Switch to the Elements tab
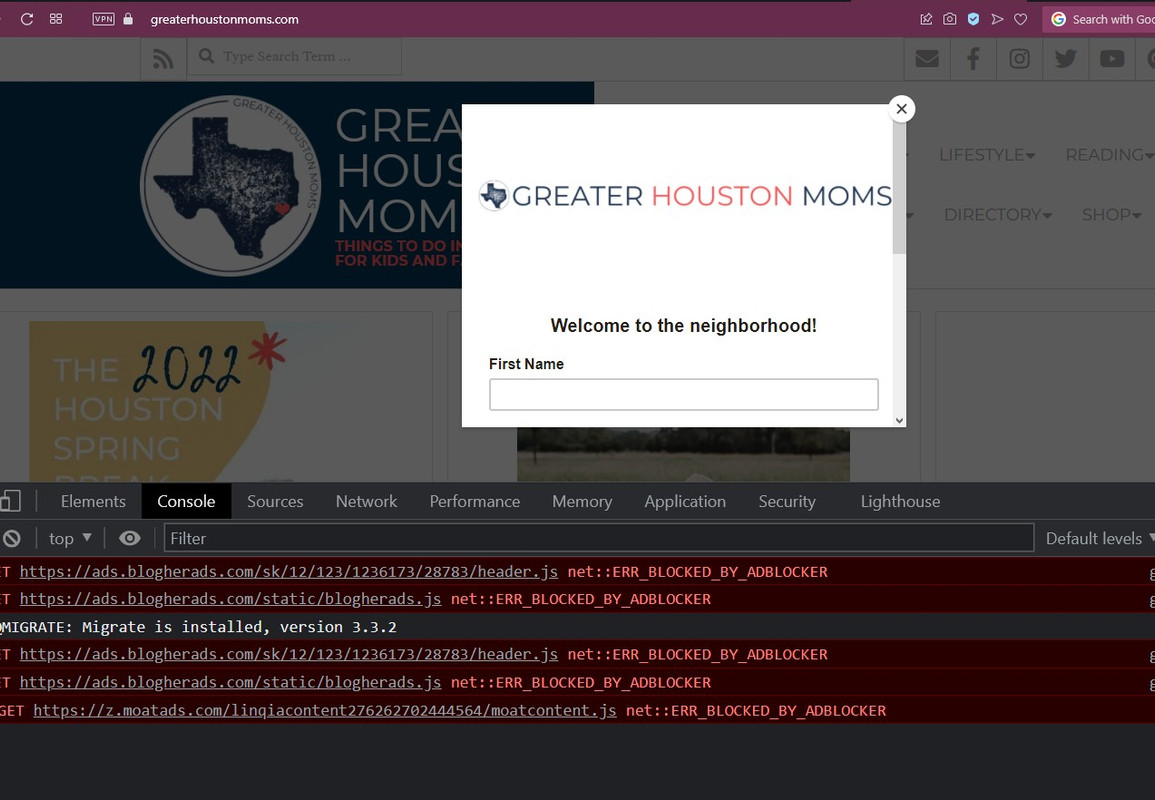 click(94, 502)
